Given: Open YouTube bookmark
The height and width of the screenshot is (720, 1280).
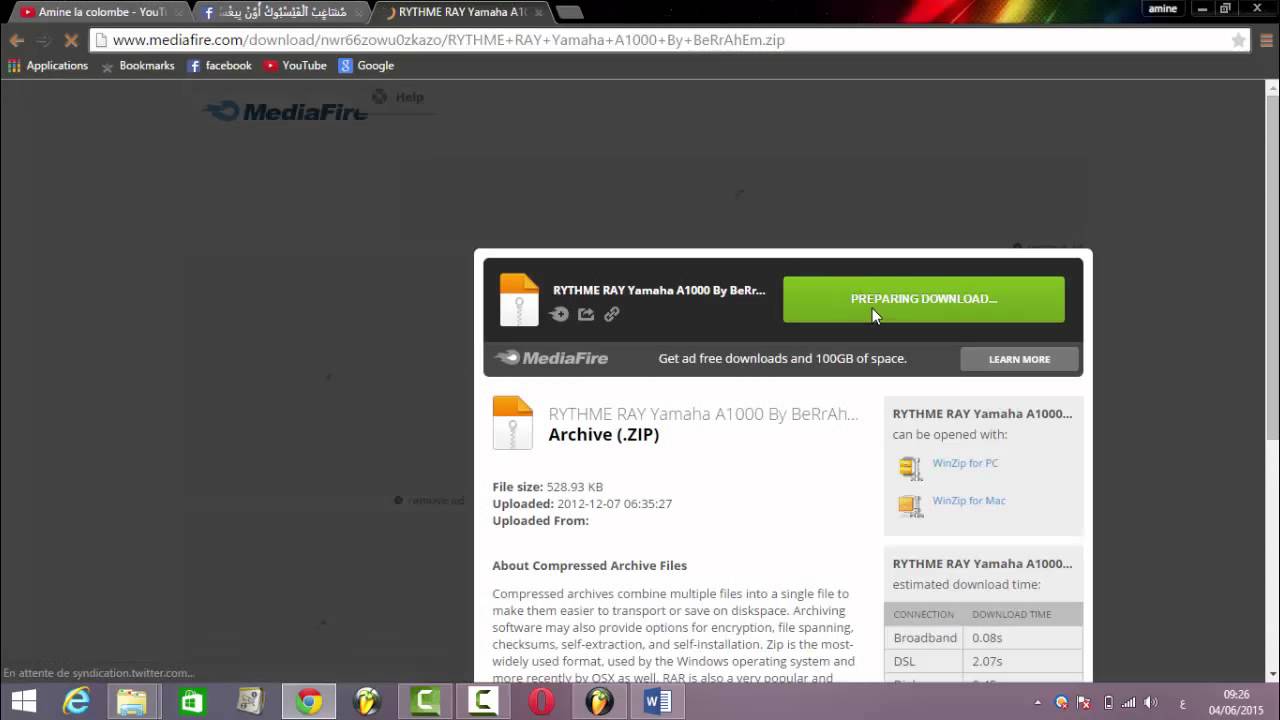Looking at the screenshot, I should [295, 65].
